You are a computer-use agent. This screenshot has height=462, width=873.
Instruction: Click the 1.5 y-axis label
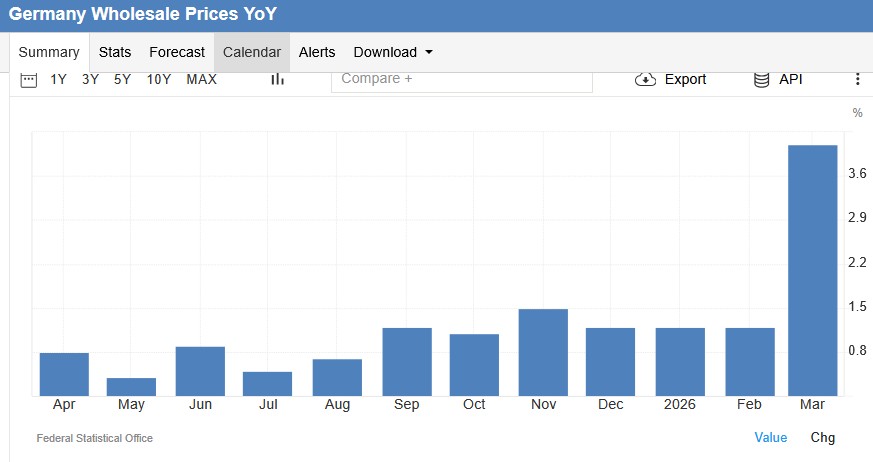[857, 306]
